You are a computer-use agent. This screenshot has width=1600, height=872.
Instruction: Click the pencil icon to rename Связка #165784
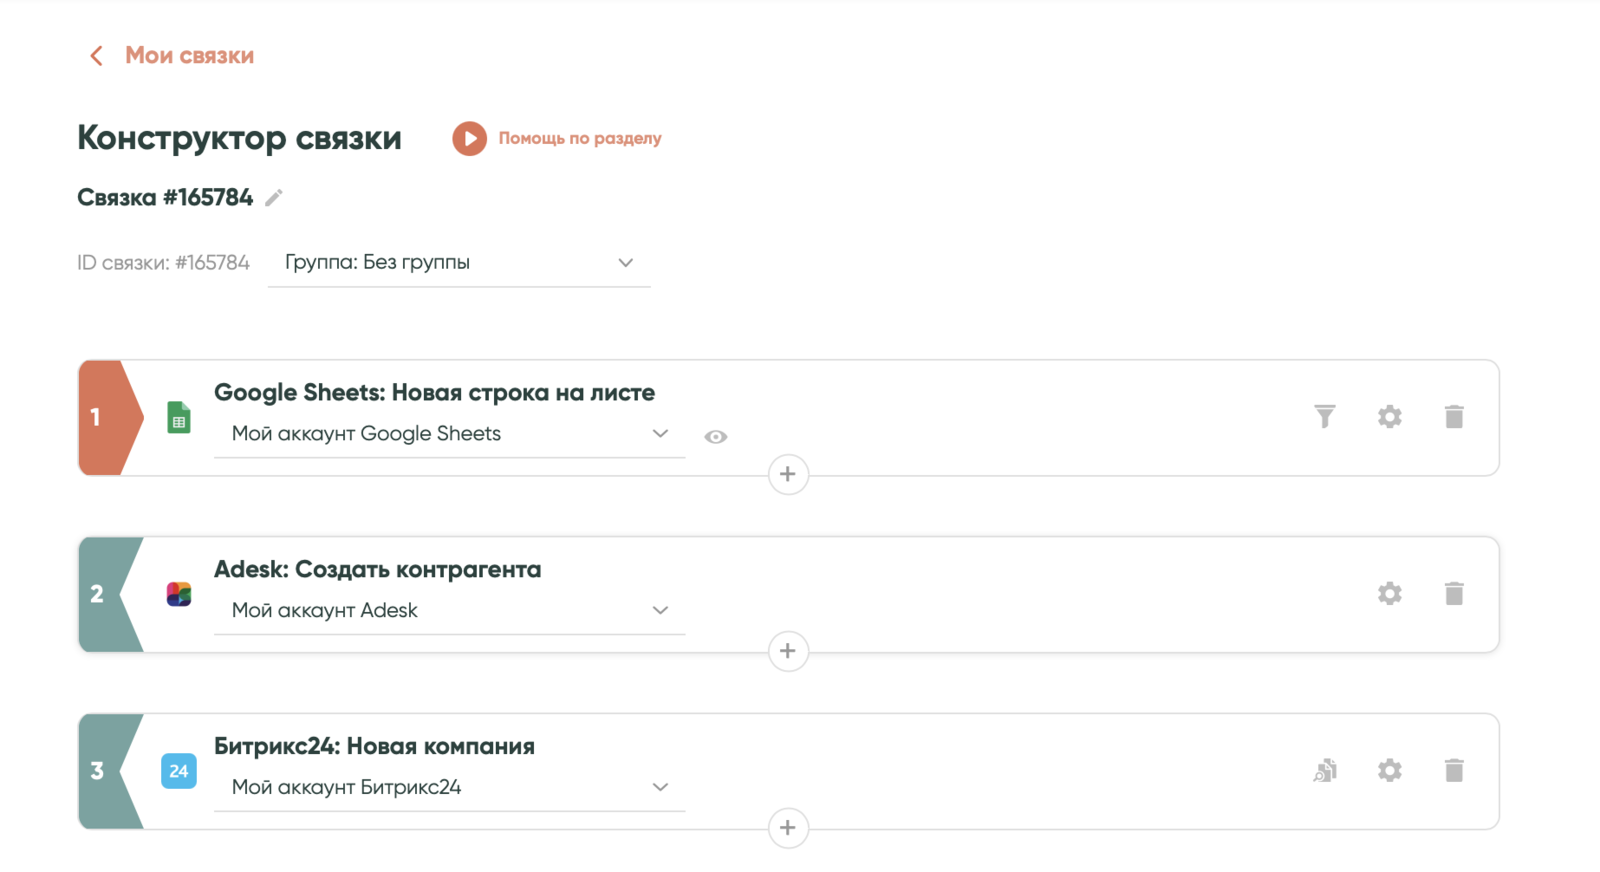coord(274,198)
